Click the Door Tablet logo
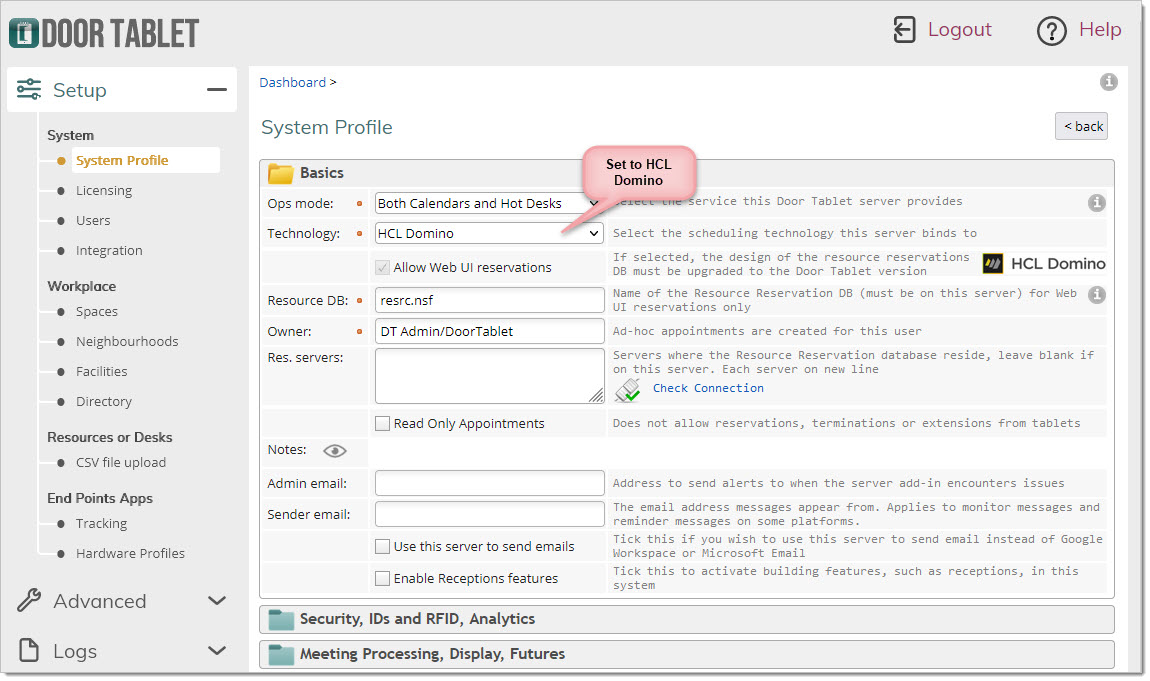This screenshot has width=1150, height=681. click(104, 32)
